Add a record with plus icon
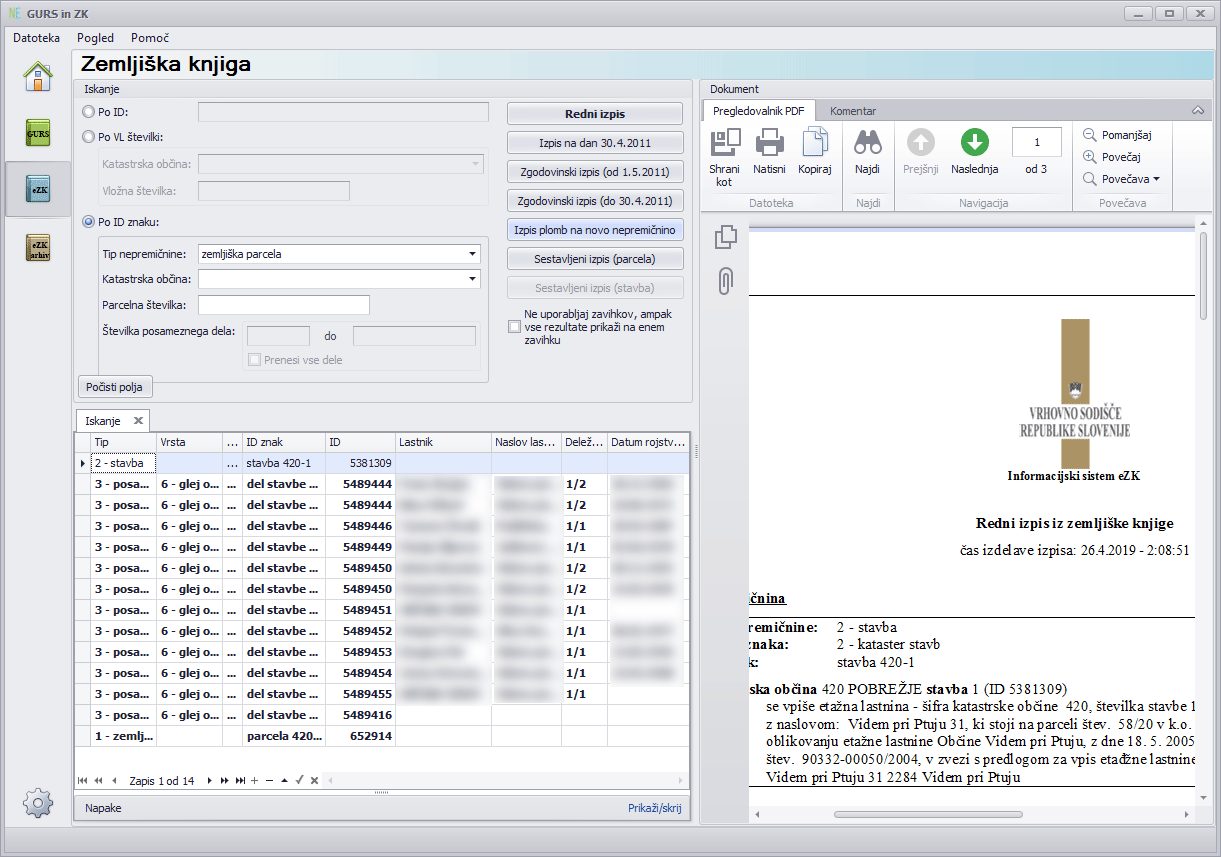The height and width of the screenshot is (857, 1221). pos(255,780)
